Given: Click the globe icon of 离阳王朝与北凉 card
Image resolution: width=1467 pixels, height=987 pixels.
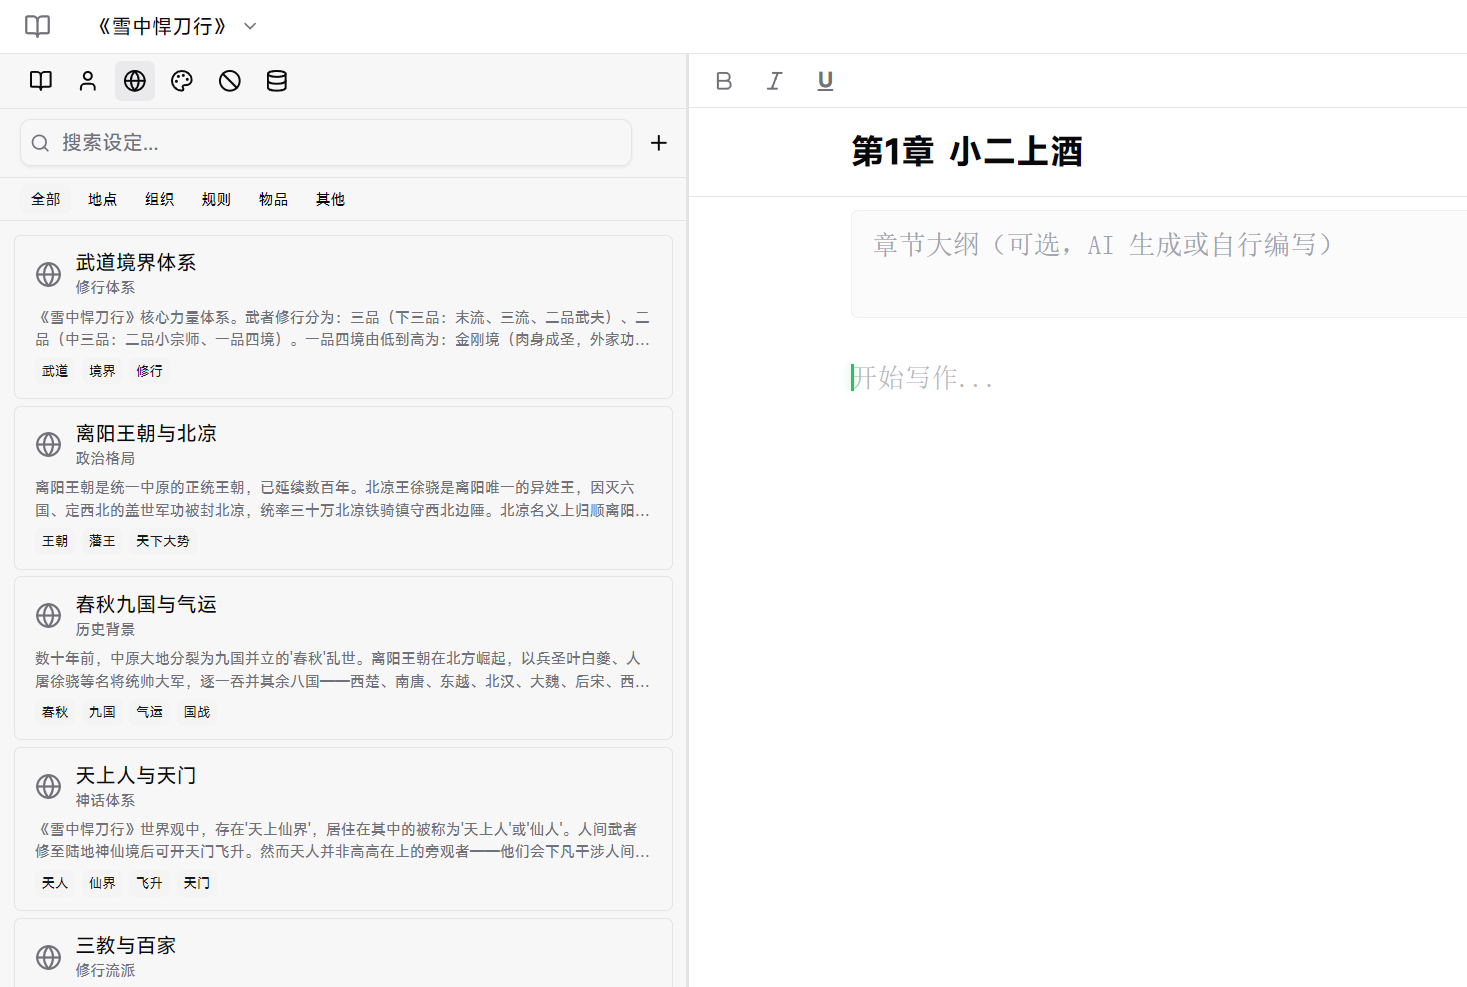Looking at the screenshot, I should [49, 444].
